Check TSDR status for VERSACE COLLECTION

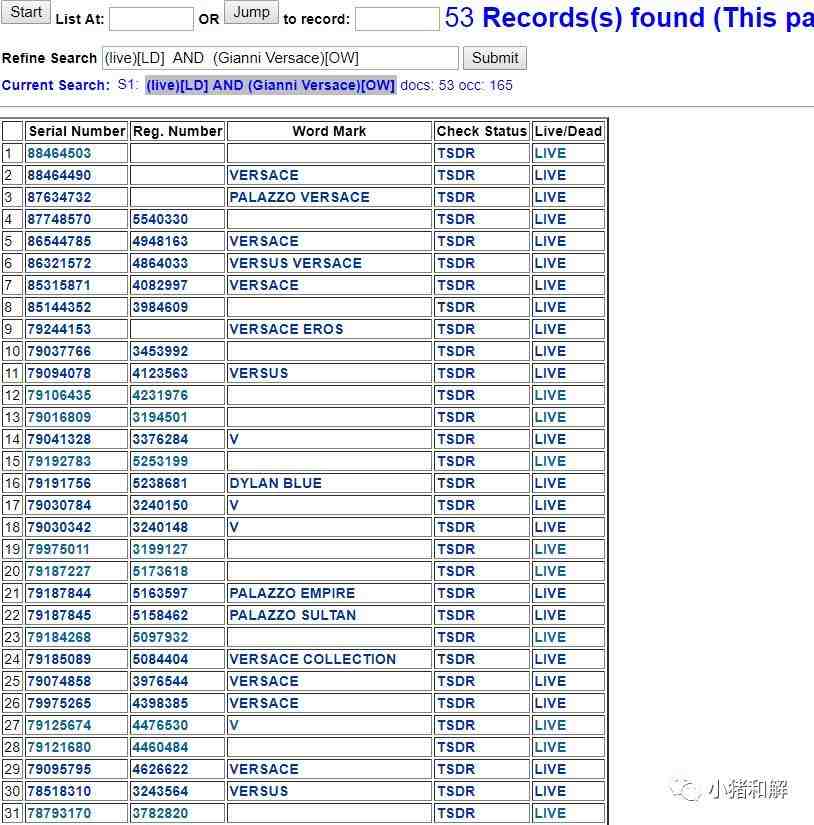tap(456, 659)
